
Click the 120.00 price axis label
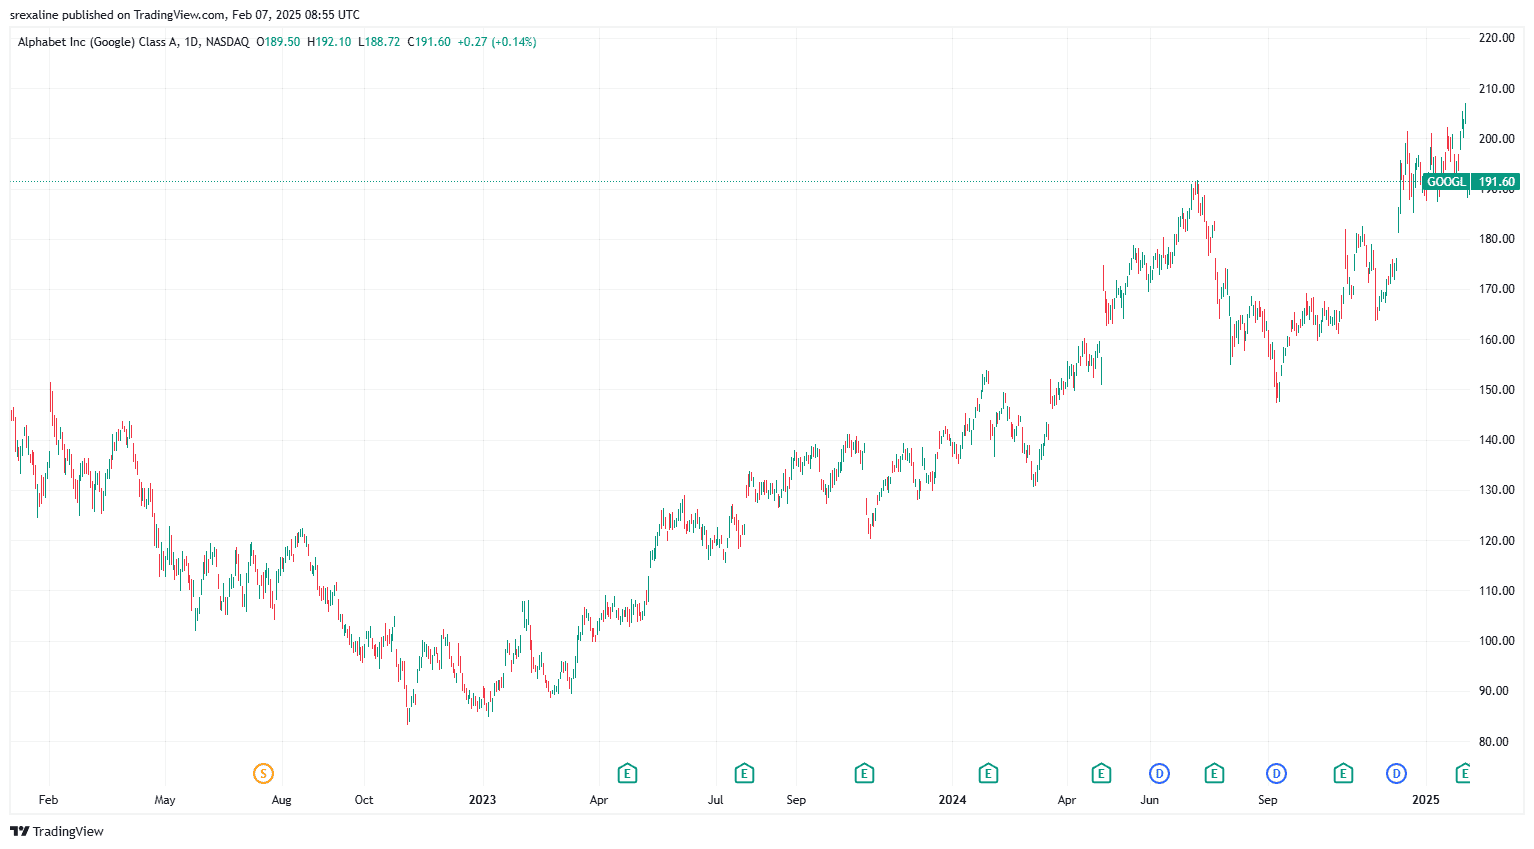click(1496, 541)
